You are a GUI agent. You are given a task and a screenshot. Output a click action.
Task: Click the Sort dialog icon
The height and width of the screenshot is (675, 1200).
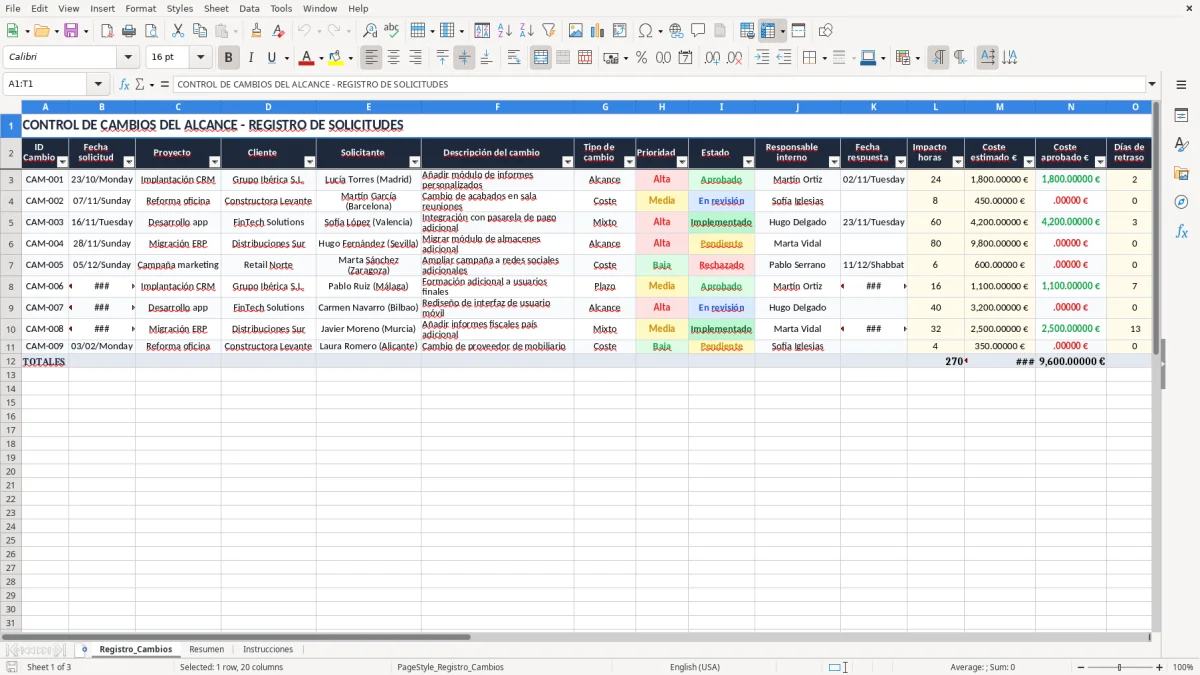[482, 31]
